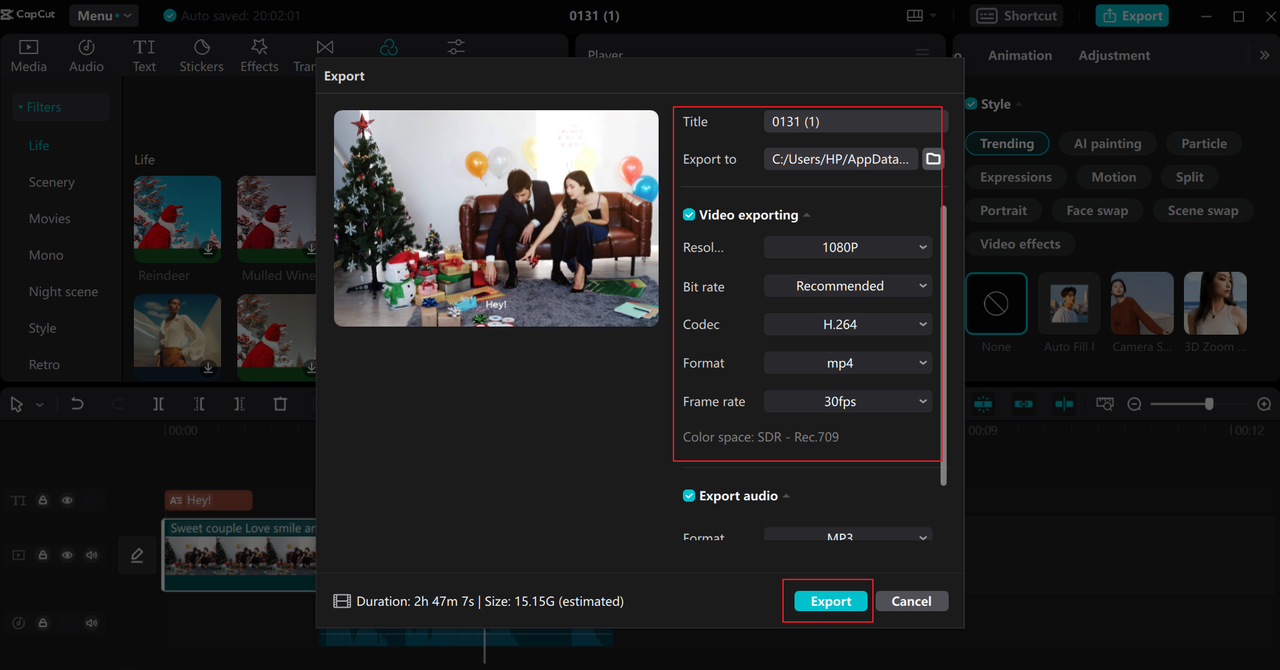Adjust the timeline zoom slider handle
The height and width of the screenshot is (670, 1280).
click(1209, 404)
